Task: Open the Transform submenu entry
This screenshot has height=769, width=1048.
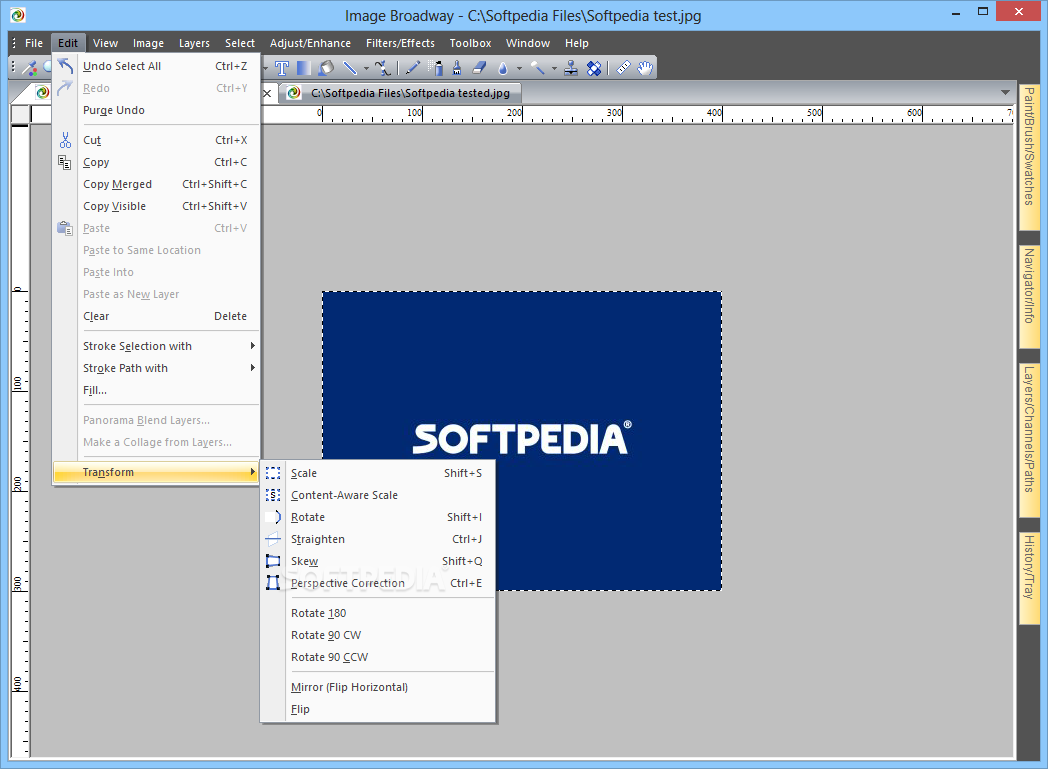Action: [156, 472]
